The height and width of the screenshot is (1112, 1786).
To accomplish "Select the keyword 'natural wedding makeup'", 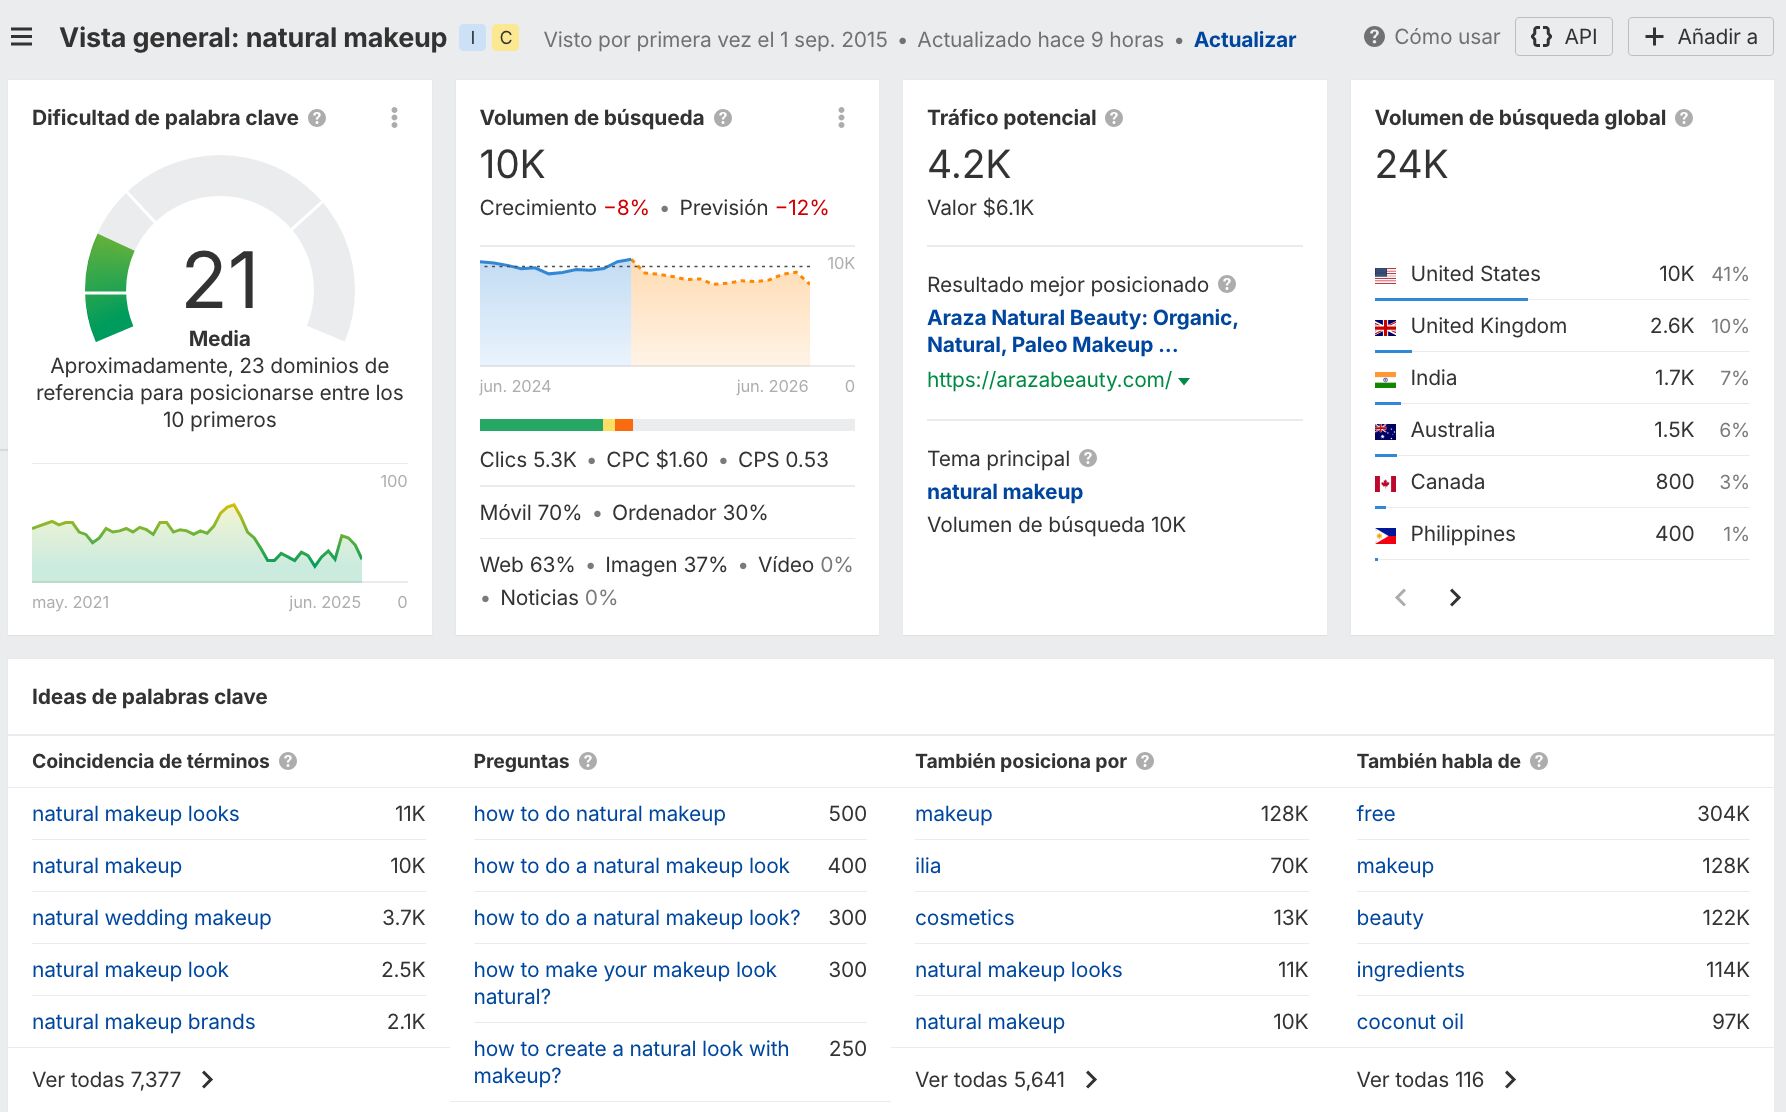I will point(151,917).
